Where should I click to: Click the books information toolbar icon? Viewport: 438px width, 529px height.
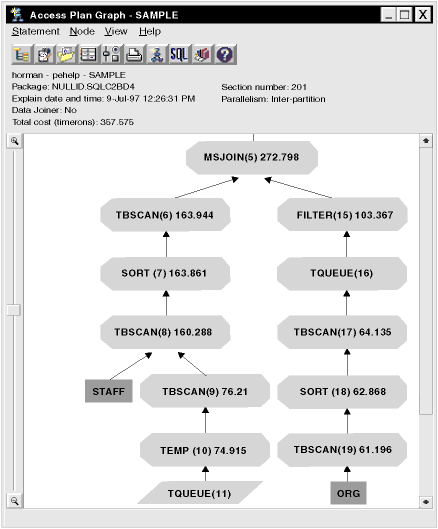(x=202, y=54)
